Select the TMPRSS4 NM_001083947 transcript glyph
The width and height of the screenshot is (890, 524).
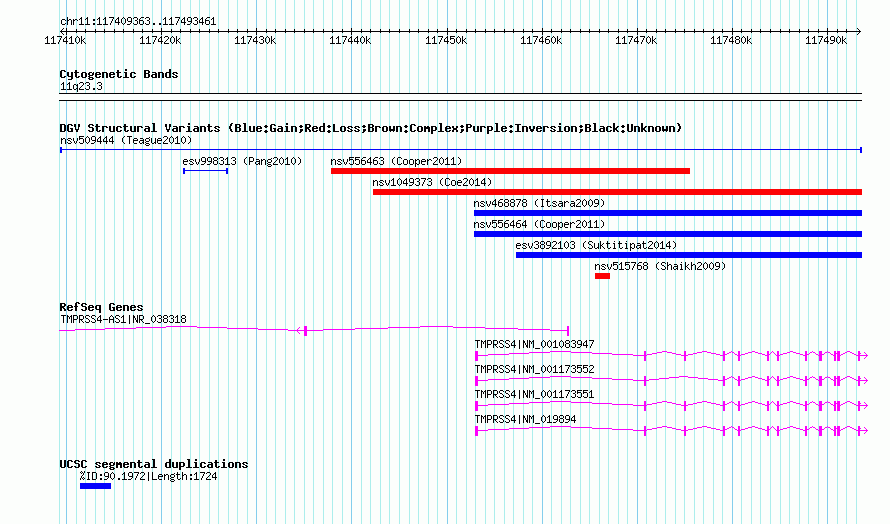point(671,355)
